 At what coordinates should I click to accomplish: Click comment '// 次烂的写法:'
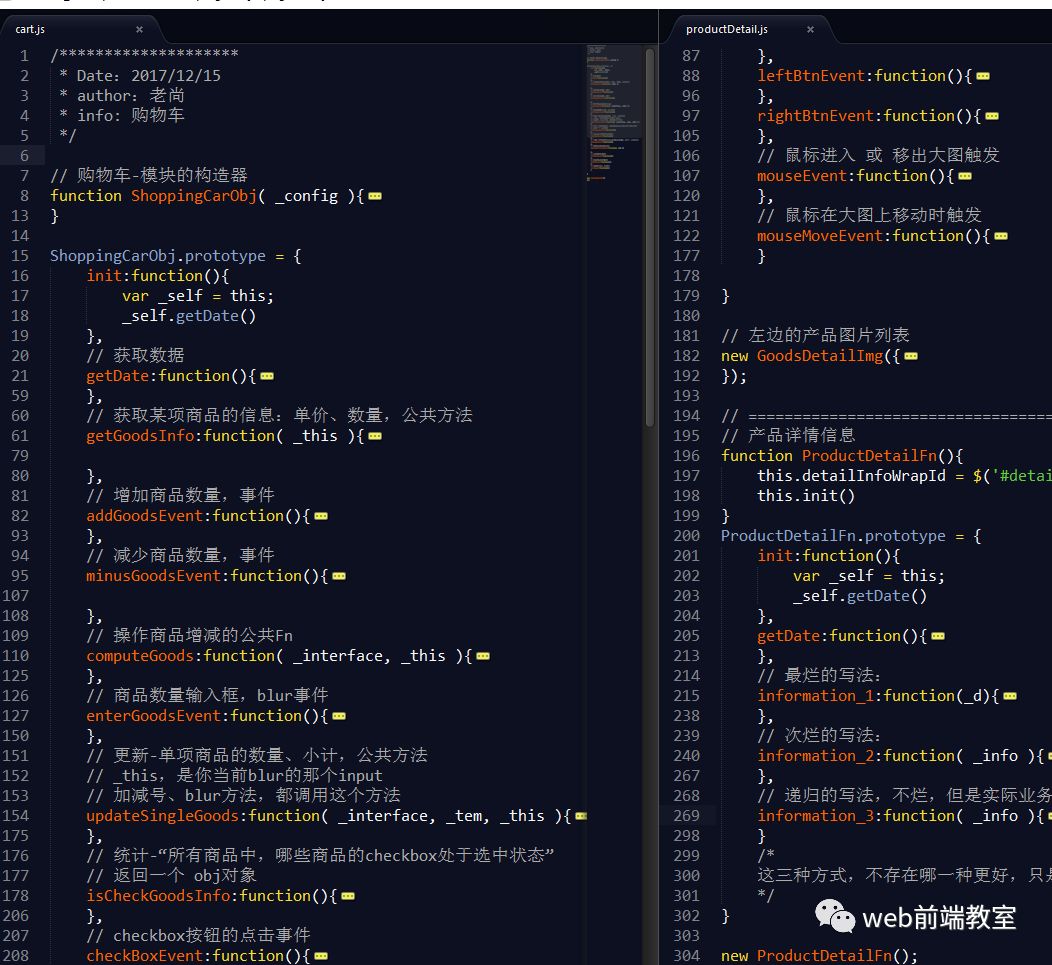pos(819,735)
